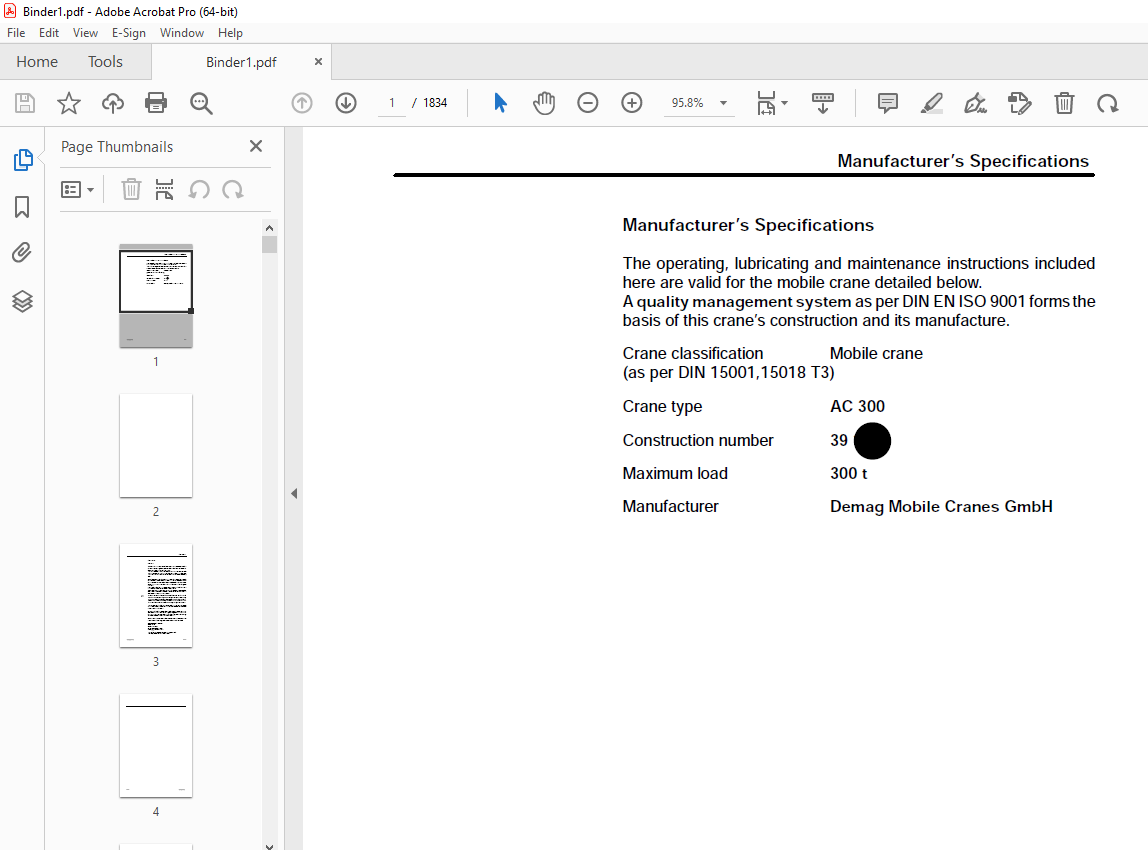Open thumbnails panel options dropdown
The height and width of the screenshot is (850, 1148).
point(78,190)
